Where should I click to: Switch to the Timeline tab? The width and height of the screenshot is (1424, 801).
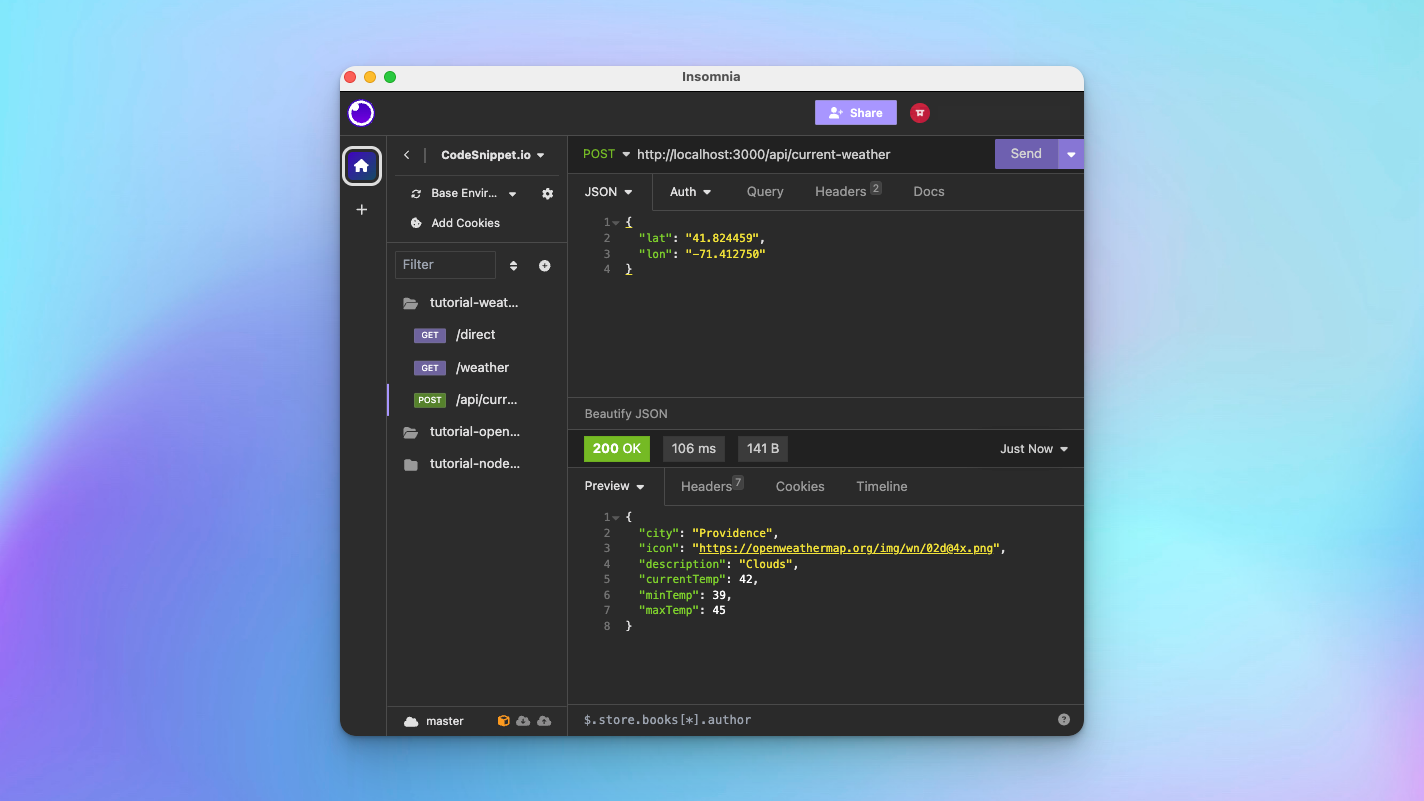(881, 486)
